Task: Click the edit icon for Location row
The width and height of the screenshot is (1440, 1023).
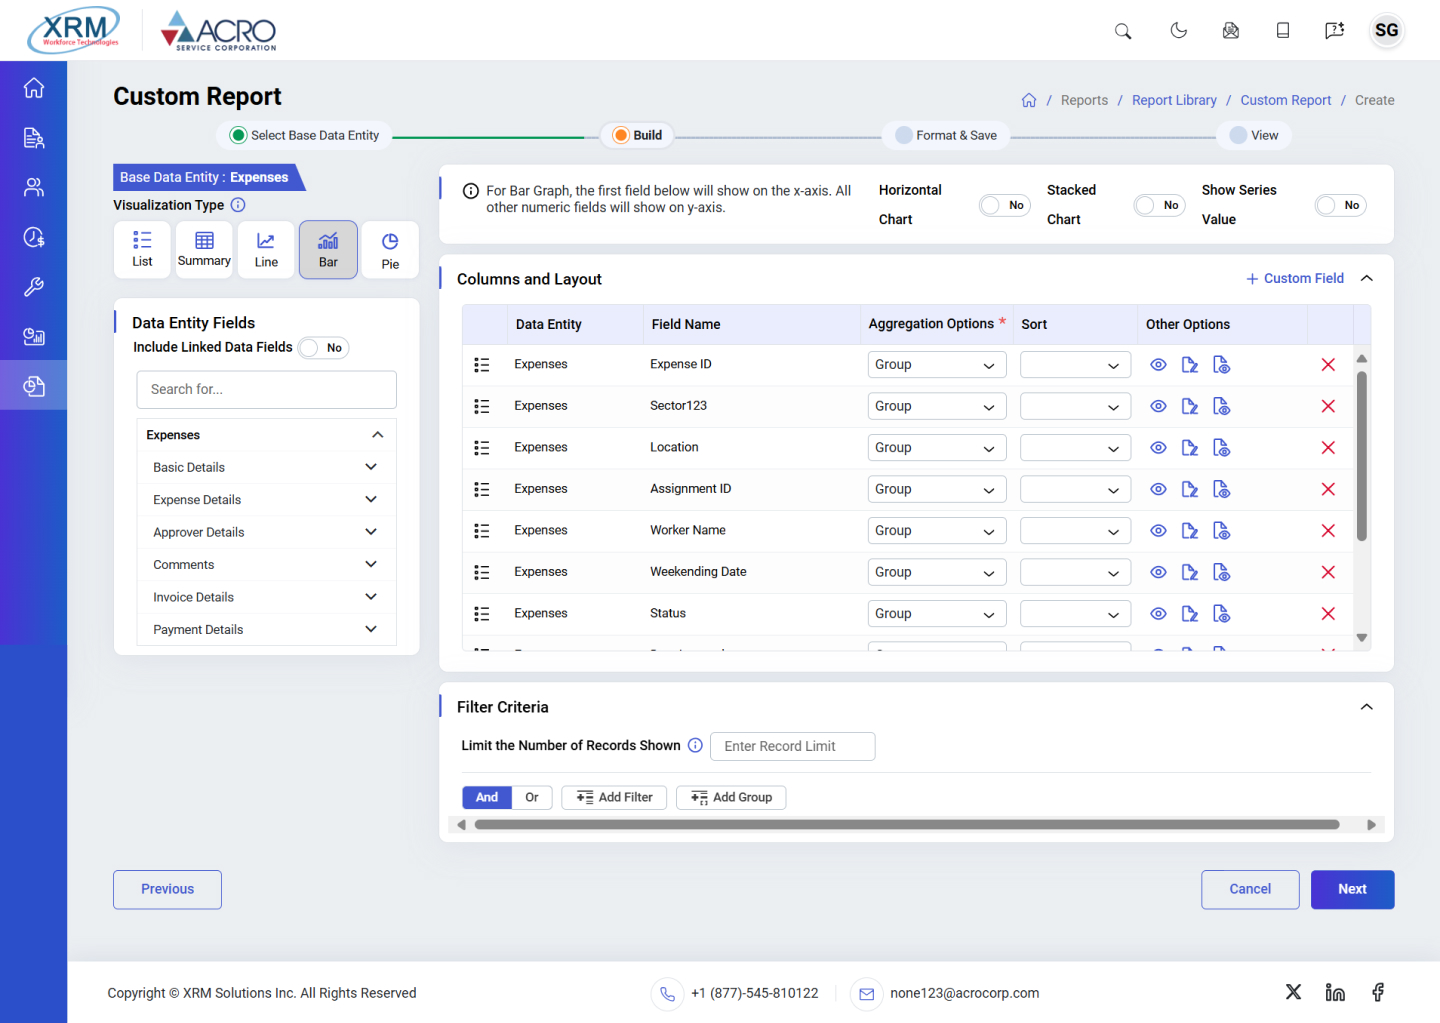Action: [1189, 448]
